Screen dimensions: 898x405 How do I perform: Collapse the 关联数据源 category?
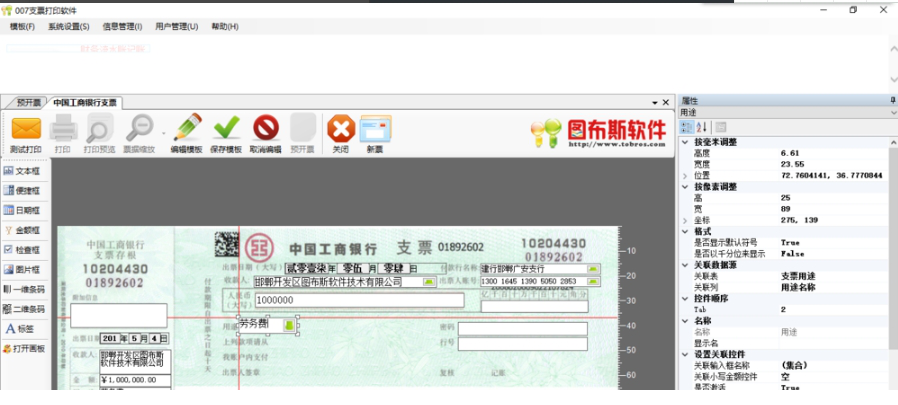coord(685,265)
